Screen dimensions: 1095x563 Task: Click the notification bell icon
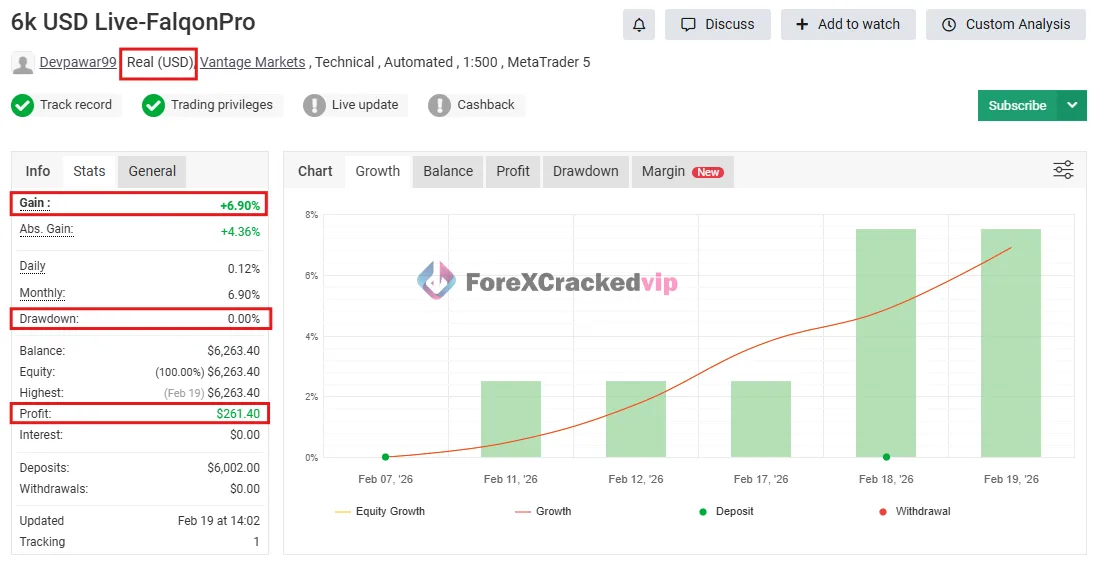(x=638, y=24)
